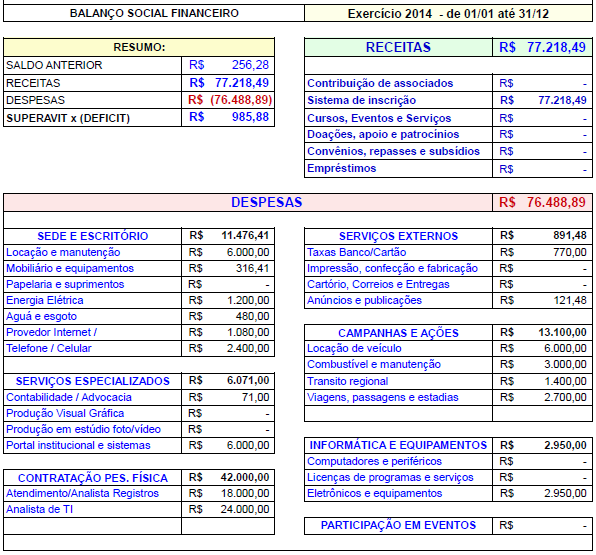
Task: Select Energia Elétrica label
Action: coord(45,300)
